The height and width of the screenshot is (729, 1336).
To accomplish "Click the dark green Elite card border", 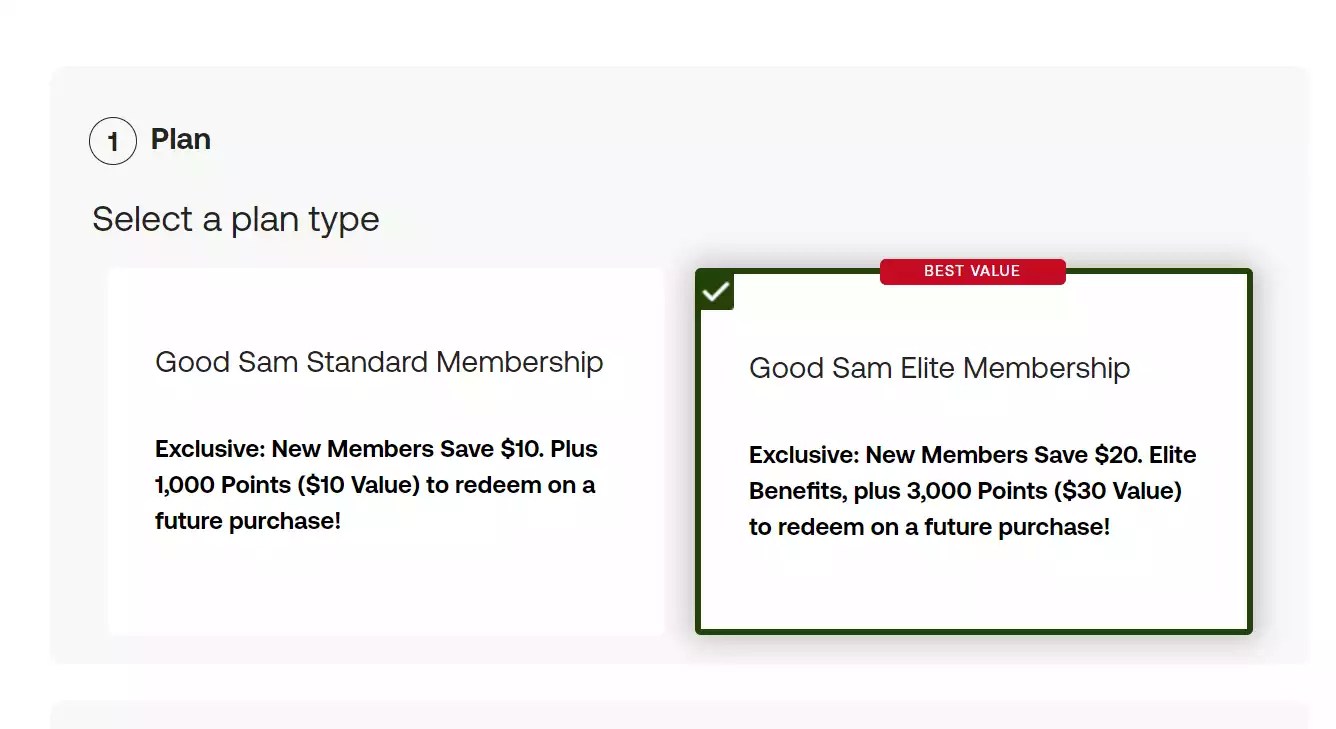I will pyautogui.click(x=1249, y=450).
